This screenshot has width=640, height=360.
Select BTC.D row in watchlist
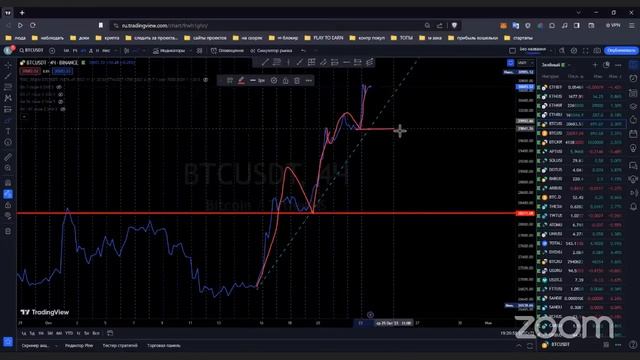click(581, 197)
